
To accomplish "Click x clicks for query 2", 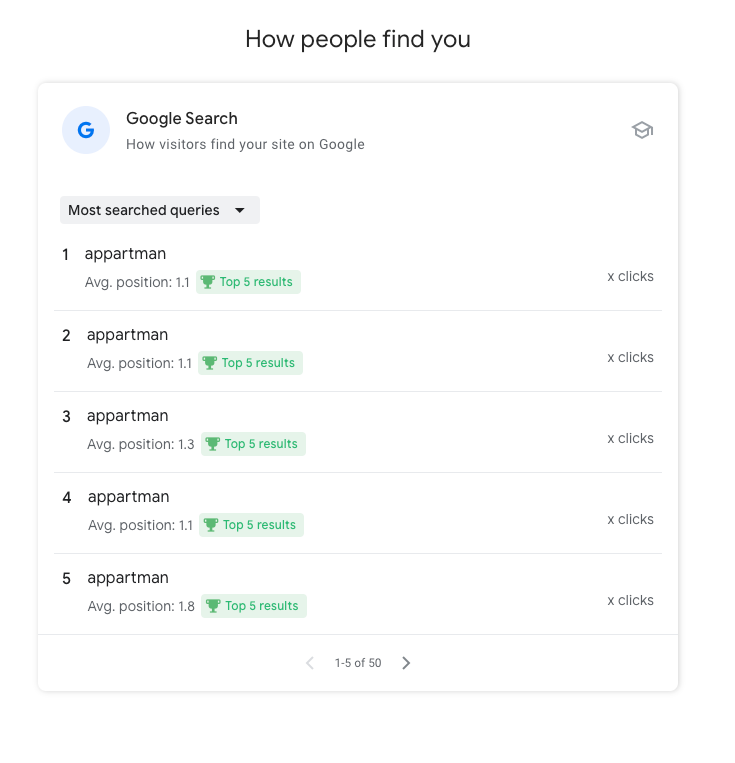I will click(x=630, y=358).
